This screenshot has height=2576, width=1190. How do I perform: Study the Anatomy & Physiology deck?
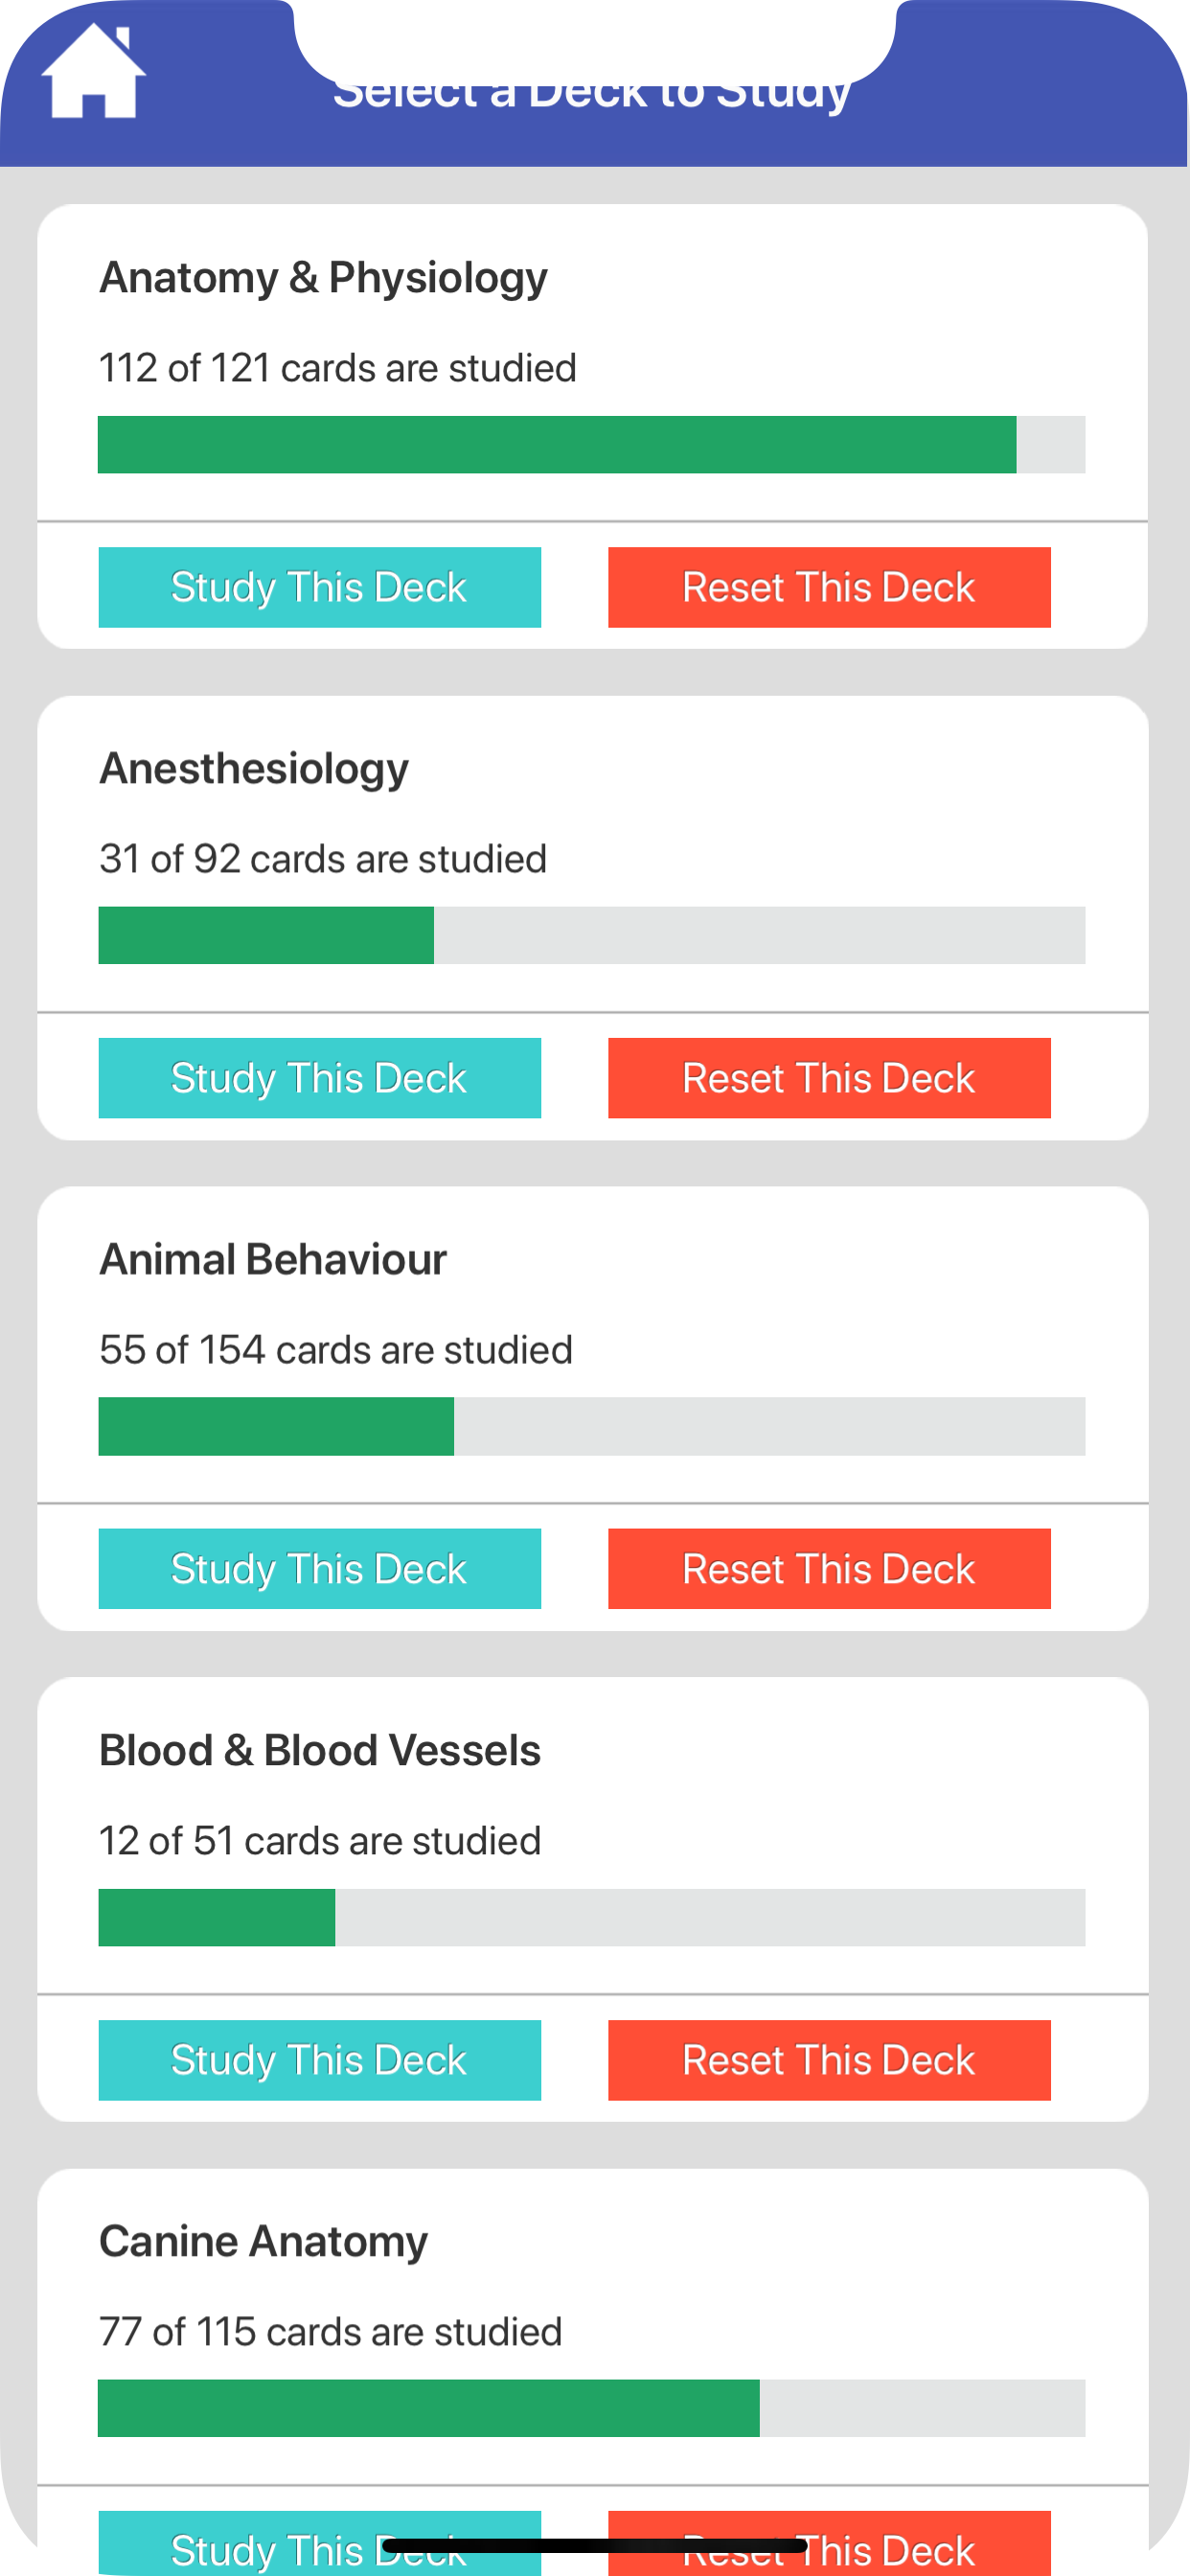point(319,587)
